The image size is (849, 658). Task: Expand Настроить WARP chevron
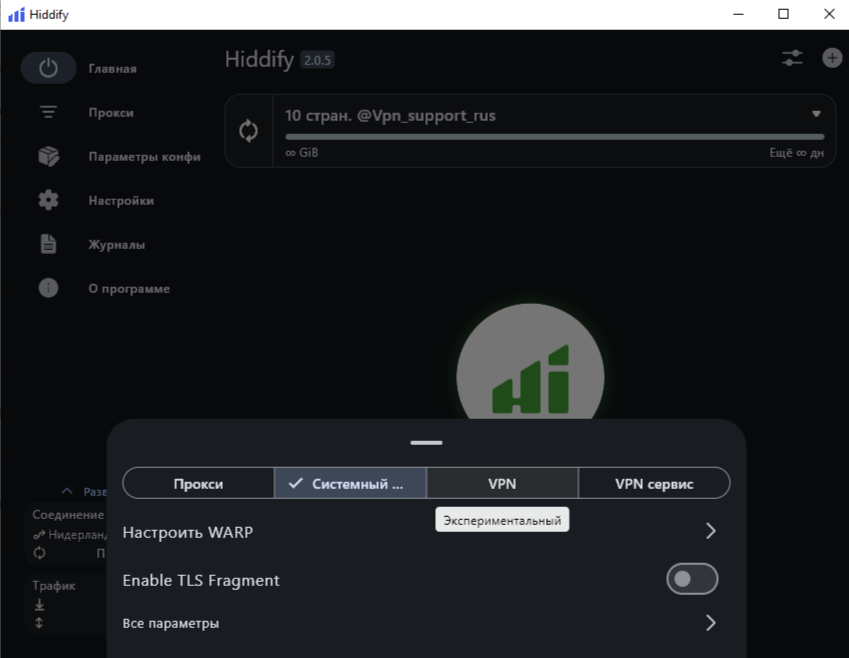pyautogui.click(x=710, y=531)
